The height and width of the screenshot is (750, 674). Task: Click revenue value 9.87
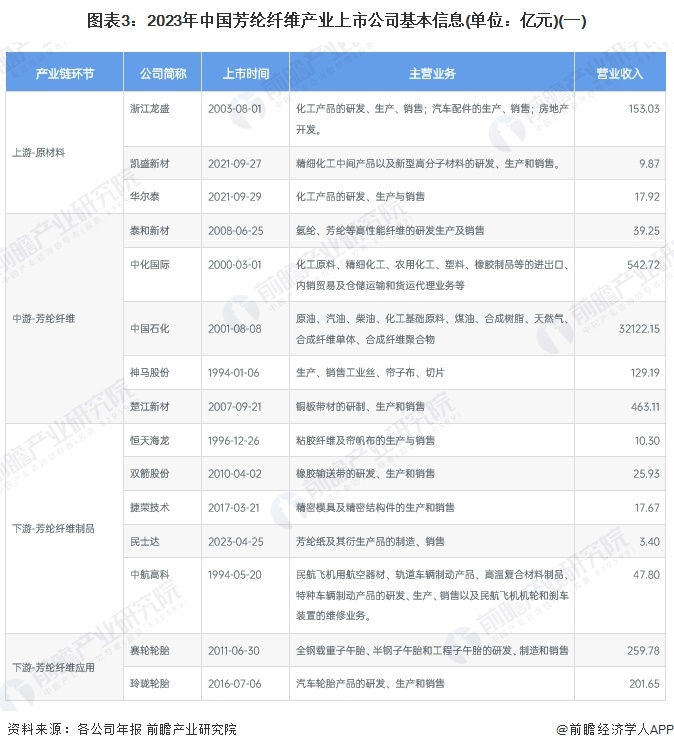tap(649, 164)
